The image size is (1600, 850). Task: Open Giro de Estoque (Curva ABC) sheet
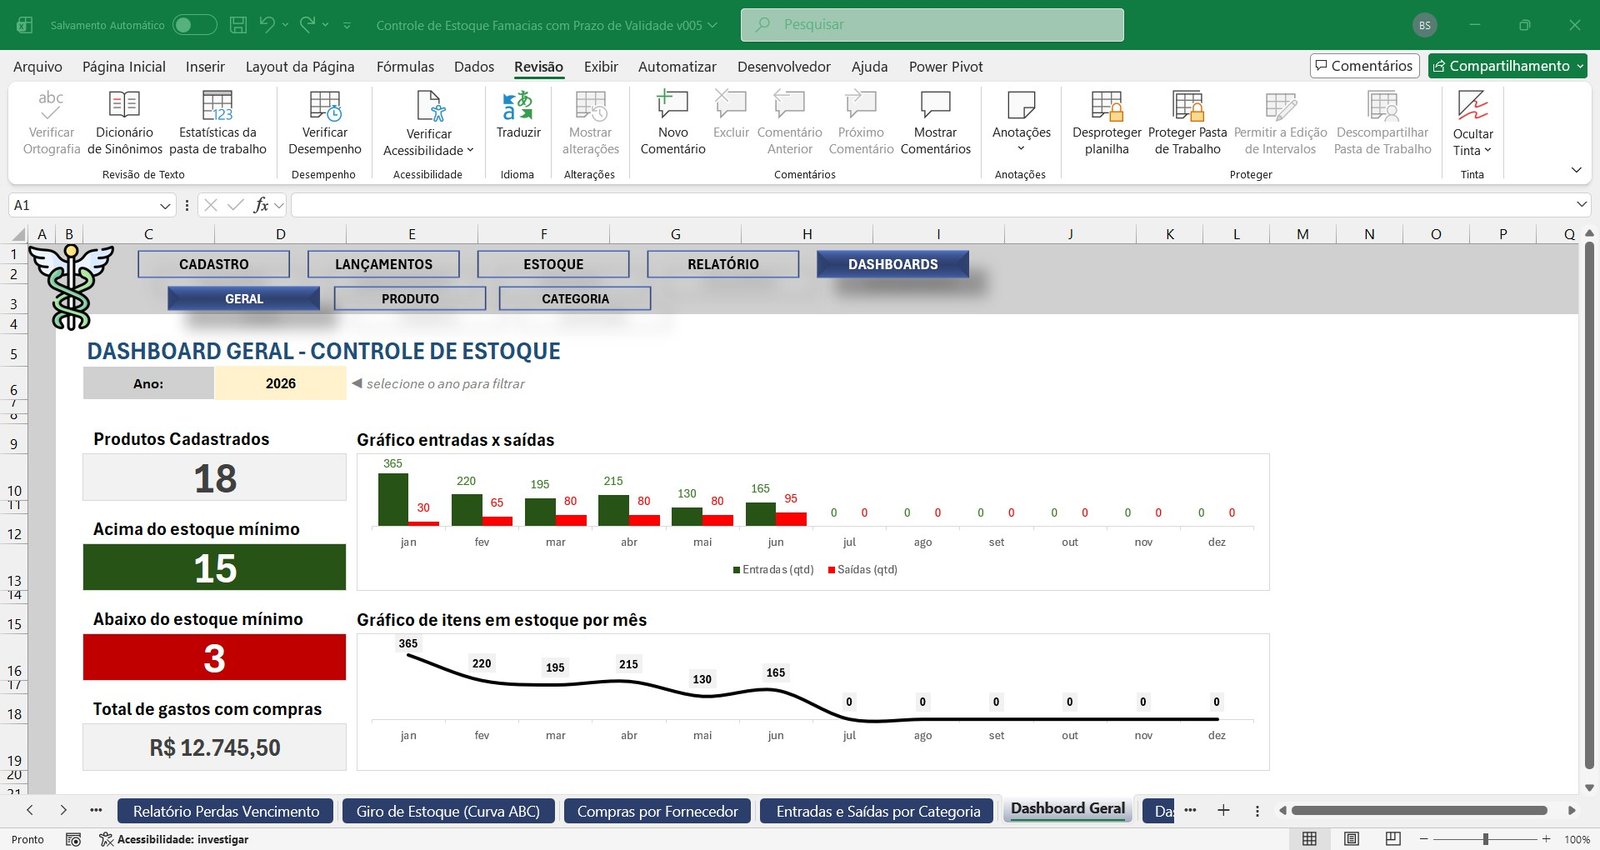448,811
